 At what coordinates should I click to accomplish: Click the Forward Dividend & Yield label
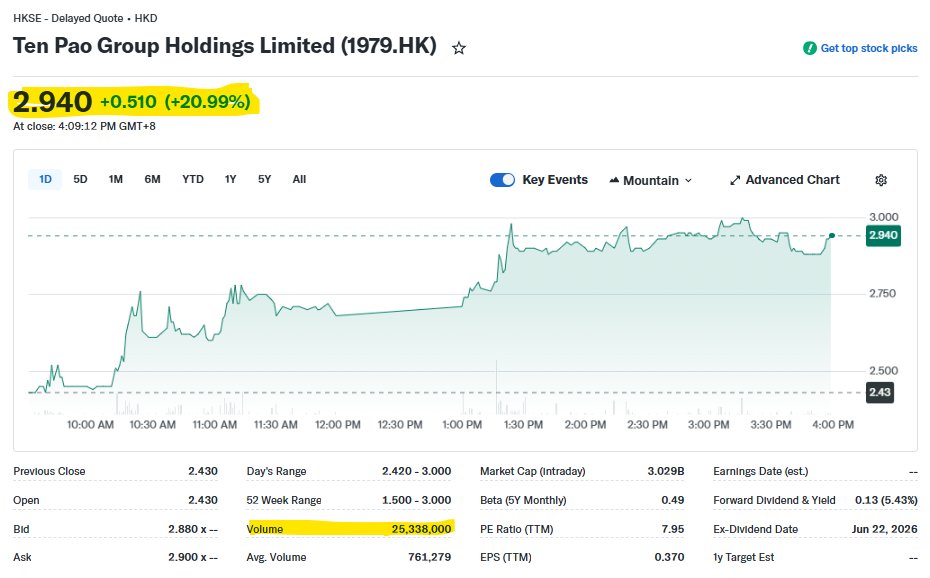pyautogui.click(x=774, y=500)
